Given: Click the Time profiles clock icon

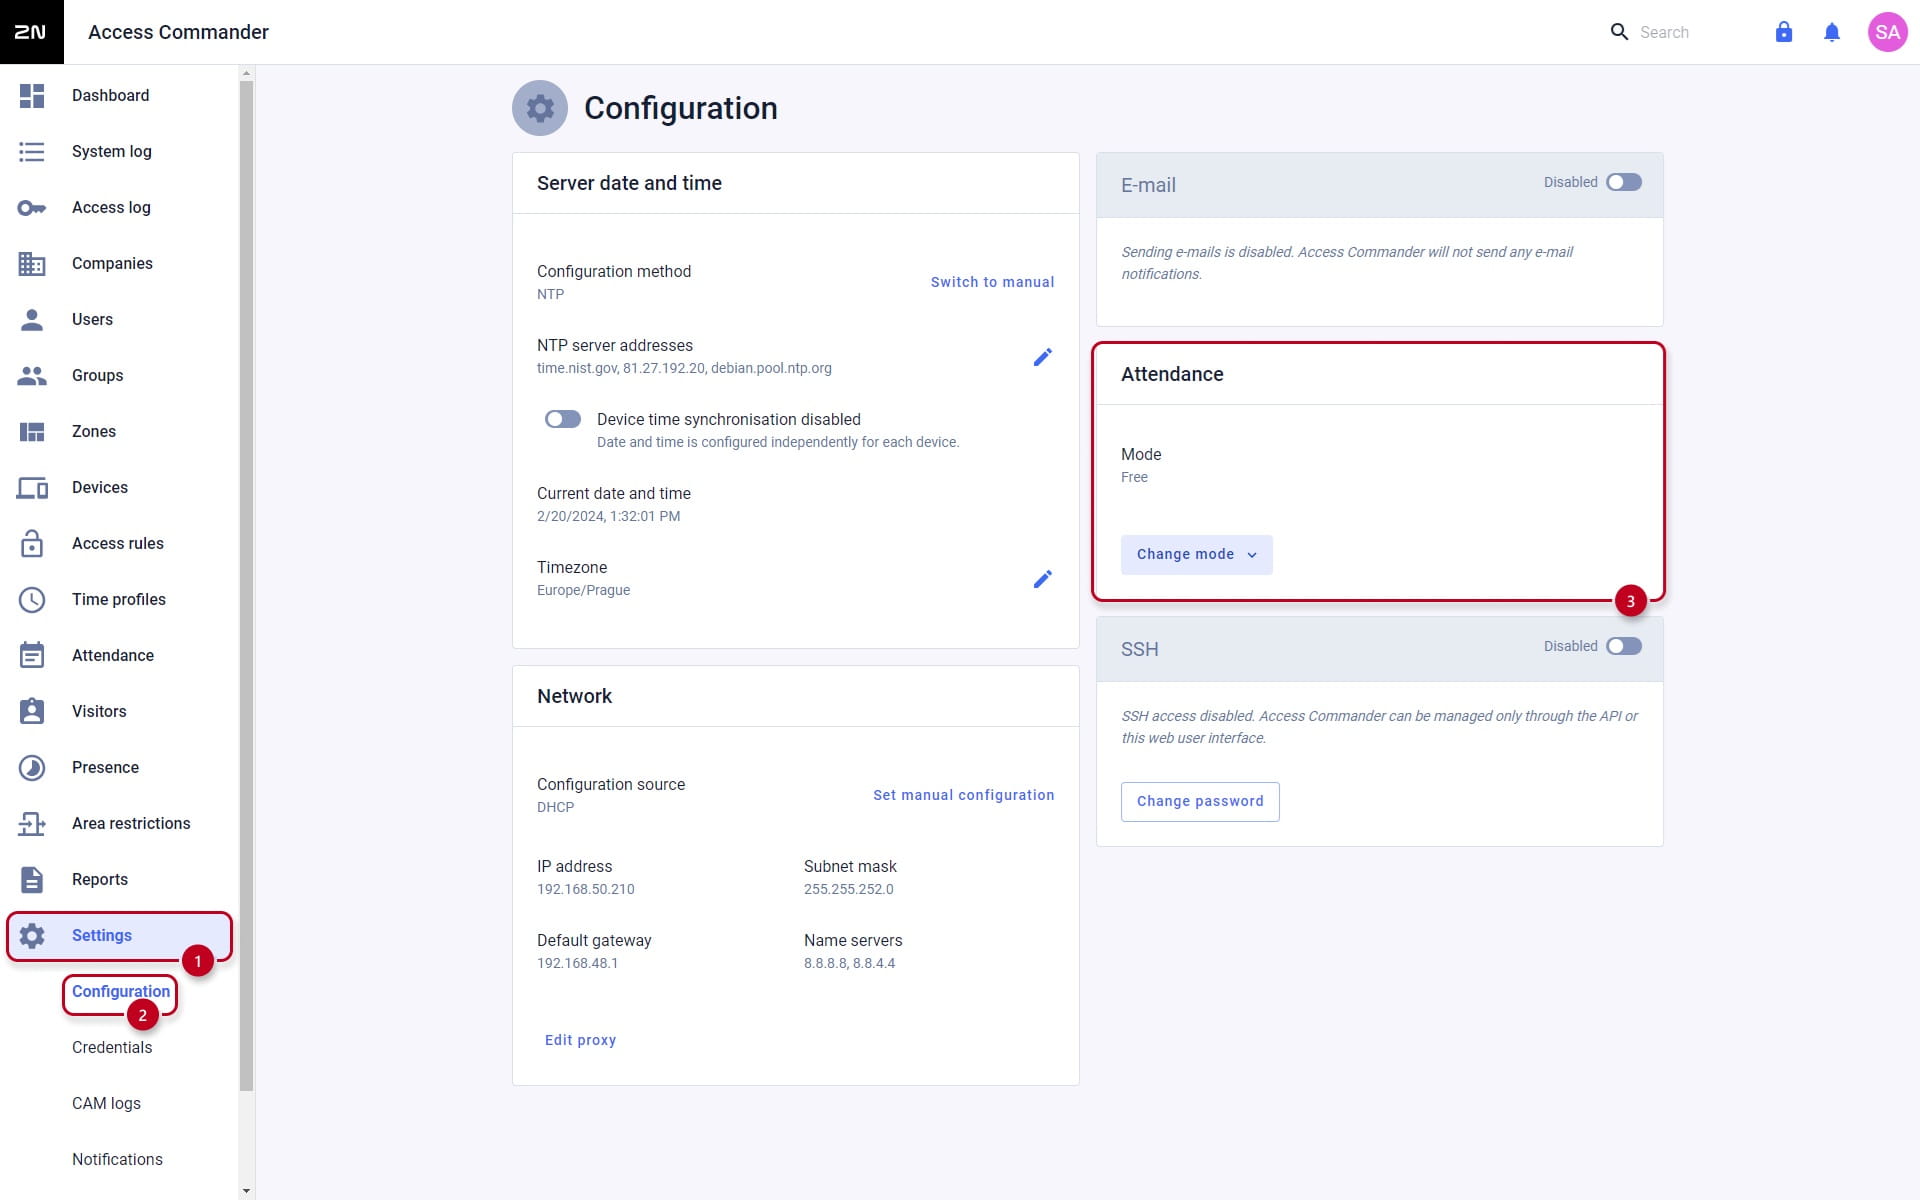Looking at the screenshot, I should 32,600.
